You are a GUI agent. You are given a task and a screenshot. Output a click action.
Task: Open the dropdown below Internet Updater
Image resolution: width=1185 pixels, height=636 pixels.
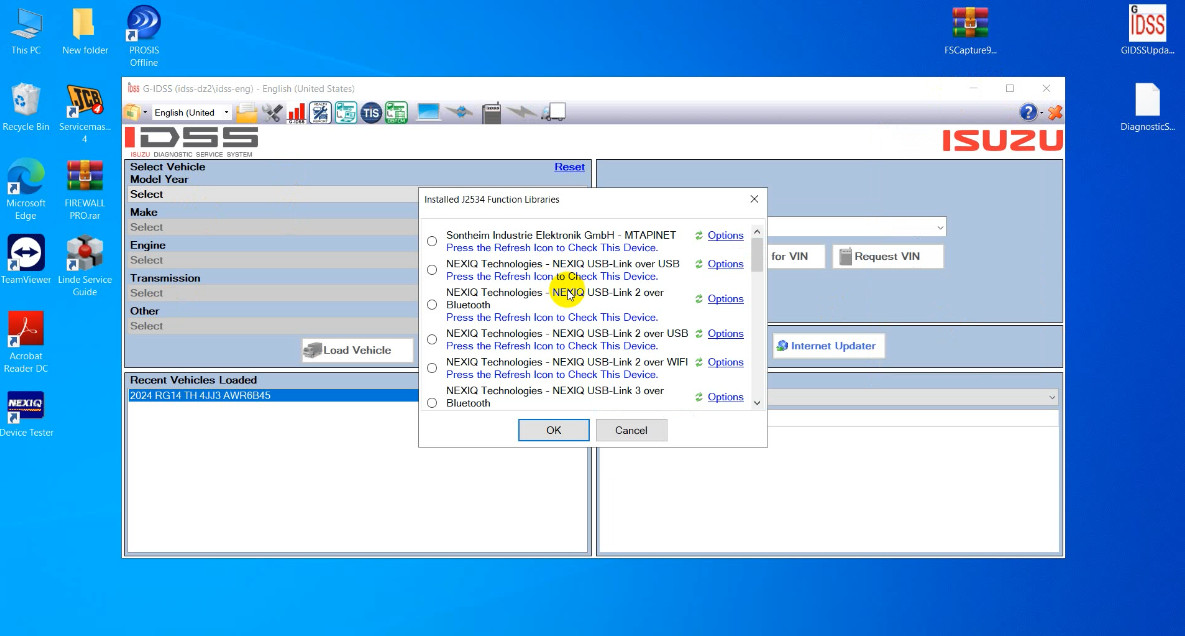912,397
